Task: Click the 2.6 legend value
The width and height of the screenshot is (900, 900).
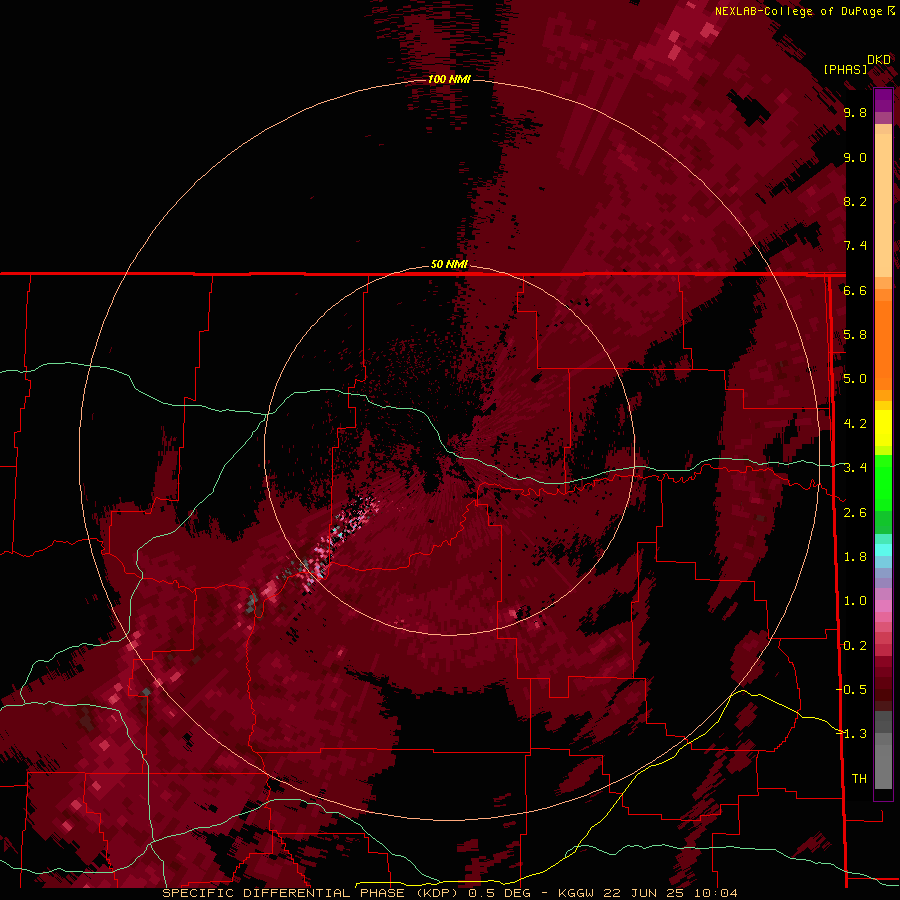Action: point(855,513)
